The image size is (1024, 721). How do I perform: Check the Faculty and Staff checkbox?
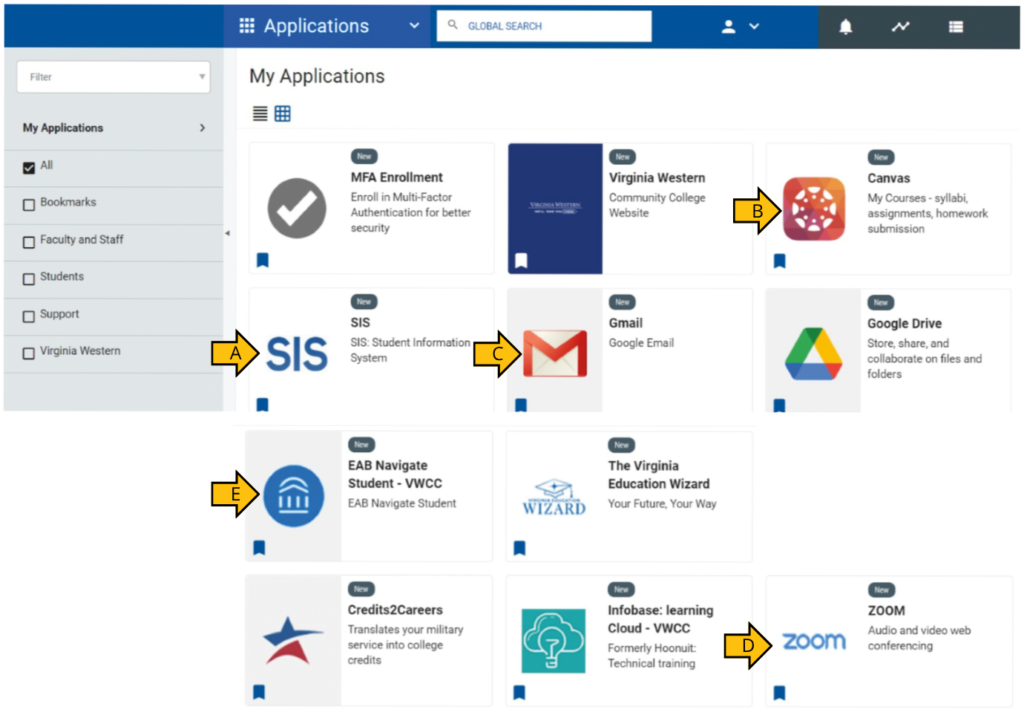[29, 242]
